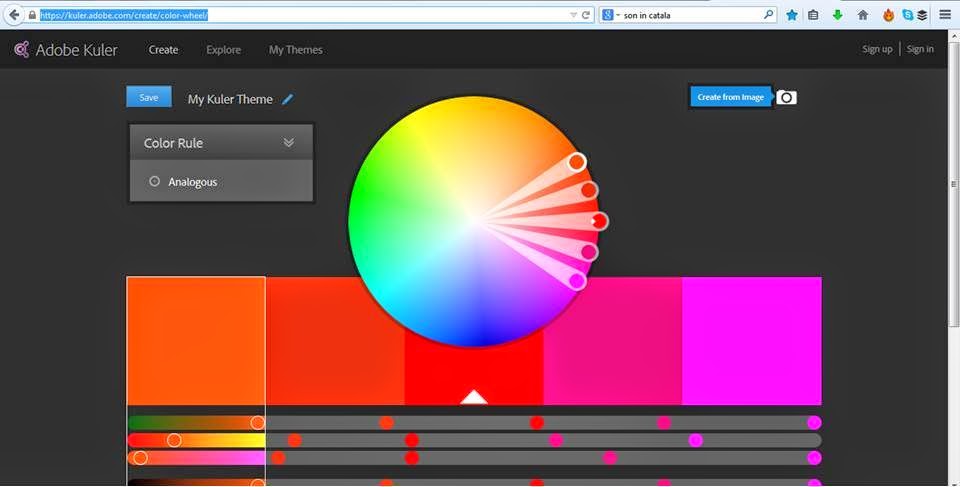This screenshot has width=960, height=487.
Task: Click the red-to-yellow gradient slider knob
Action: point(174,440)
